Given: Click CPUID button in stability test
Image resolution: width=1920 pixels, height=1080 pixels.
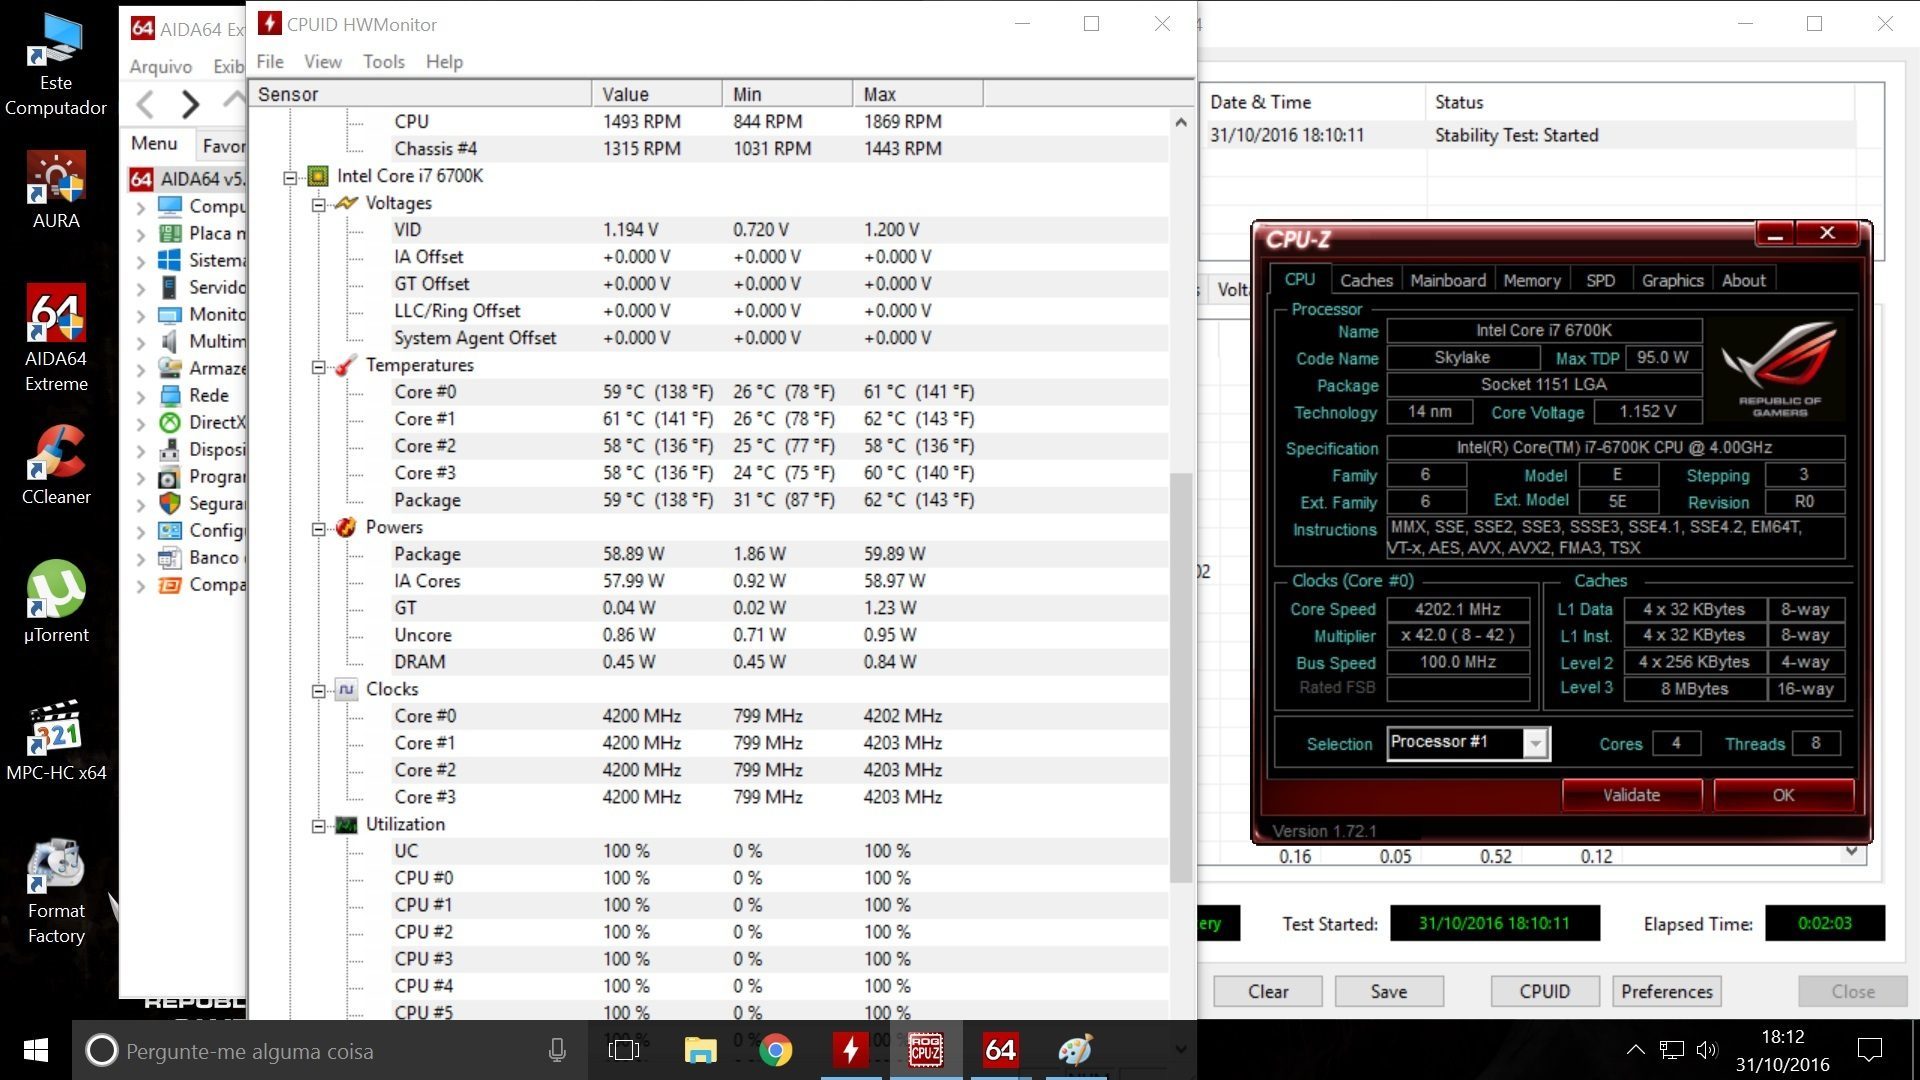Looking at the screenshot, I should (x=1545, y=991).
